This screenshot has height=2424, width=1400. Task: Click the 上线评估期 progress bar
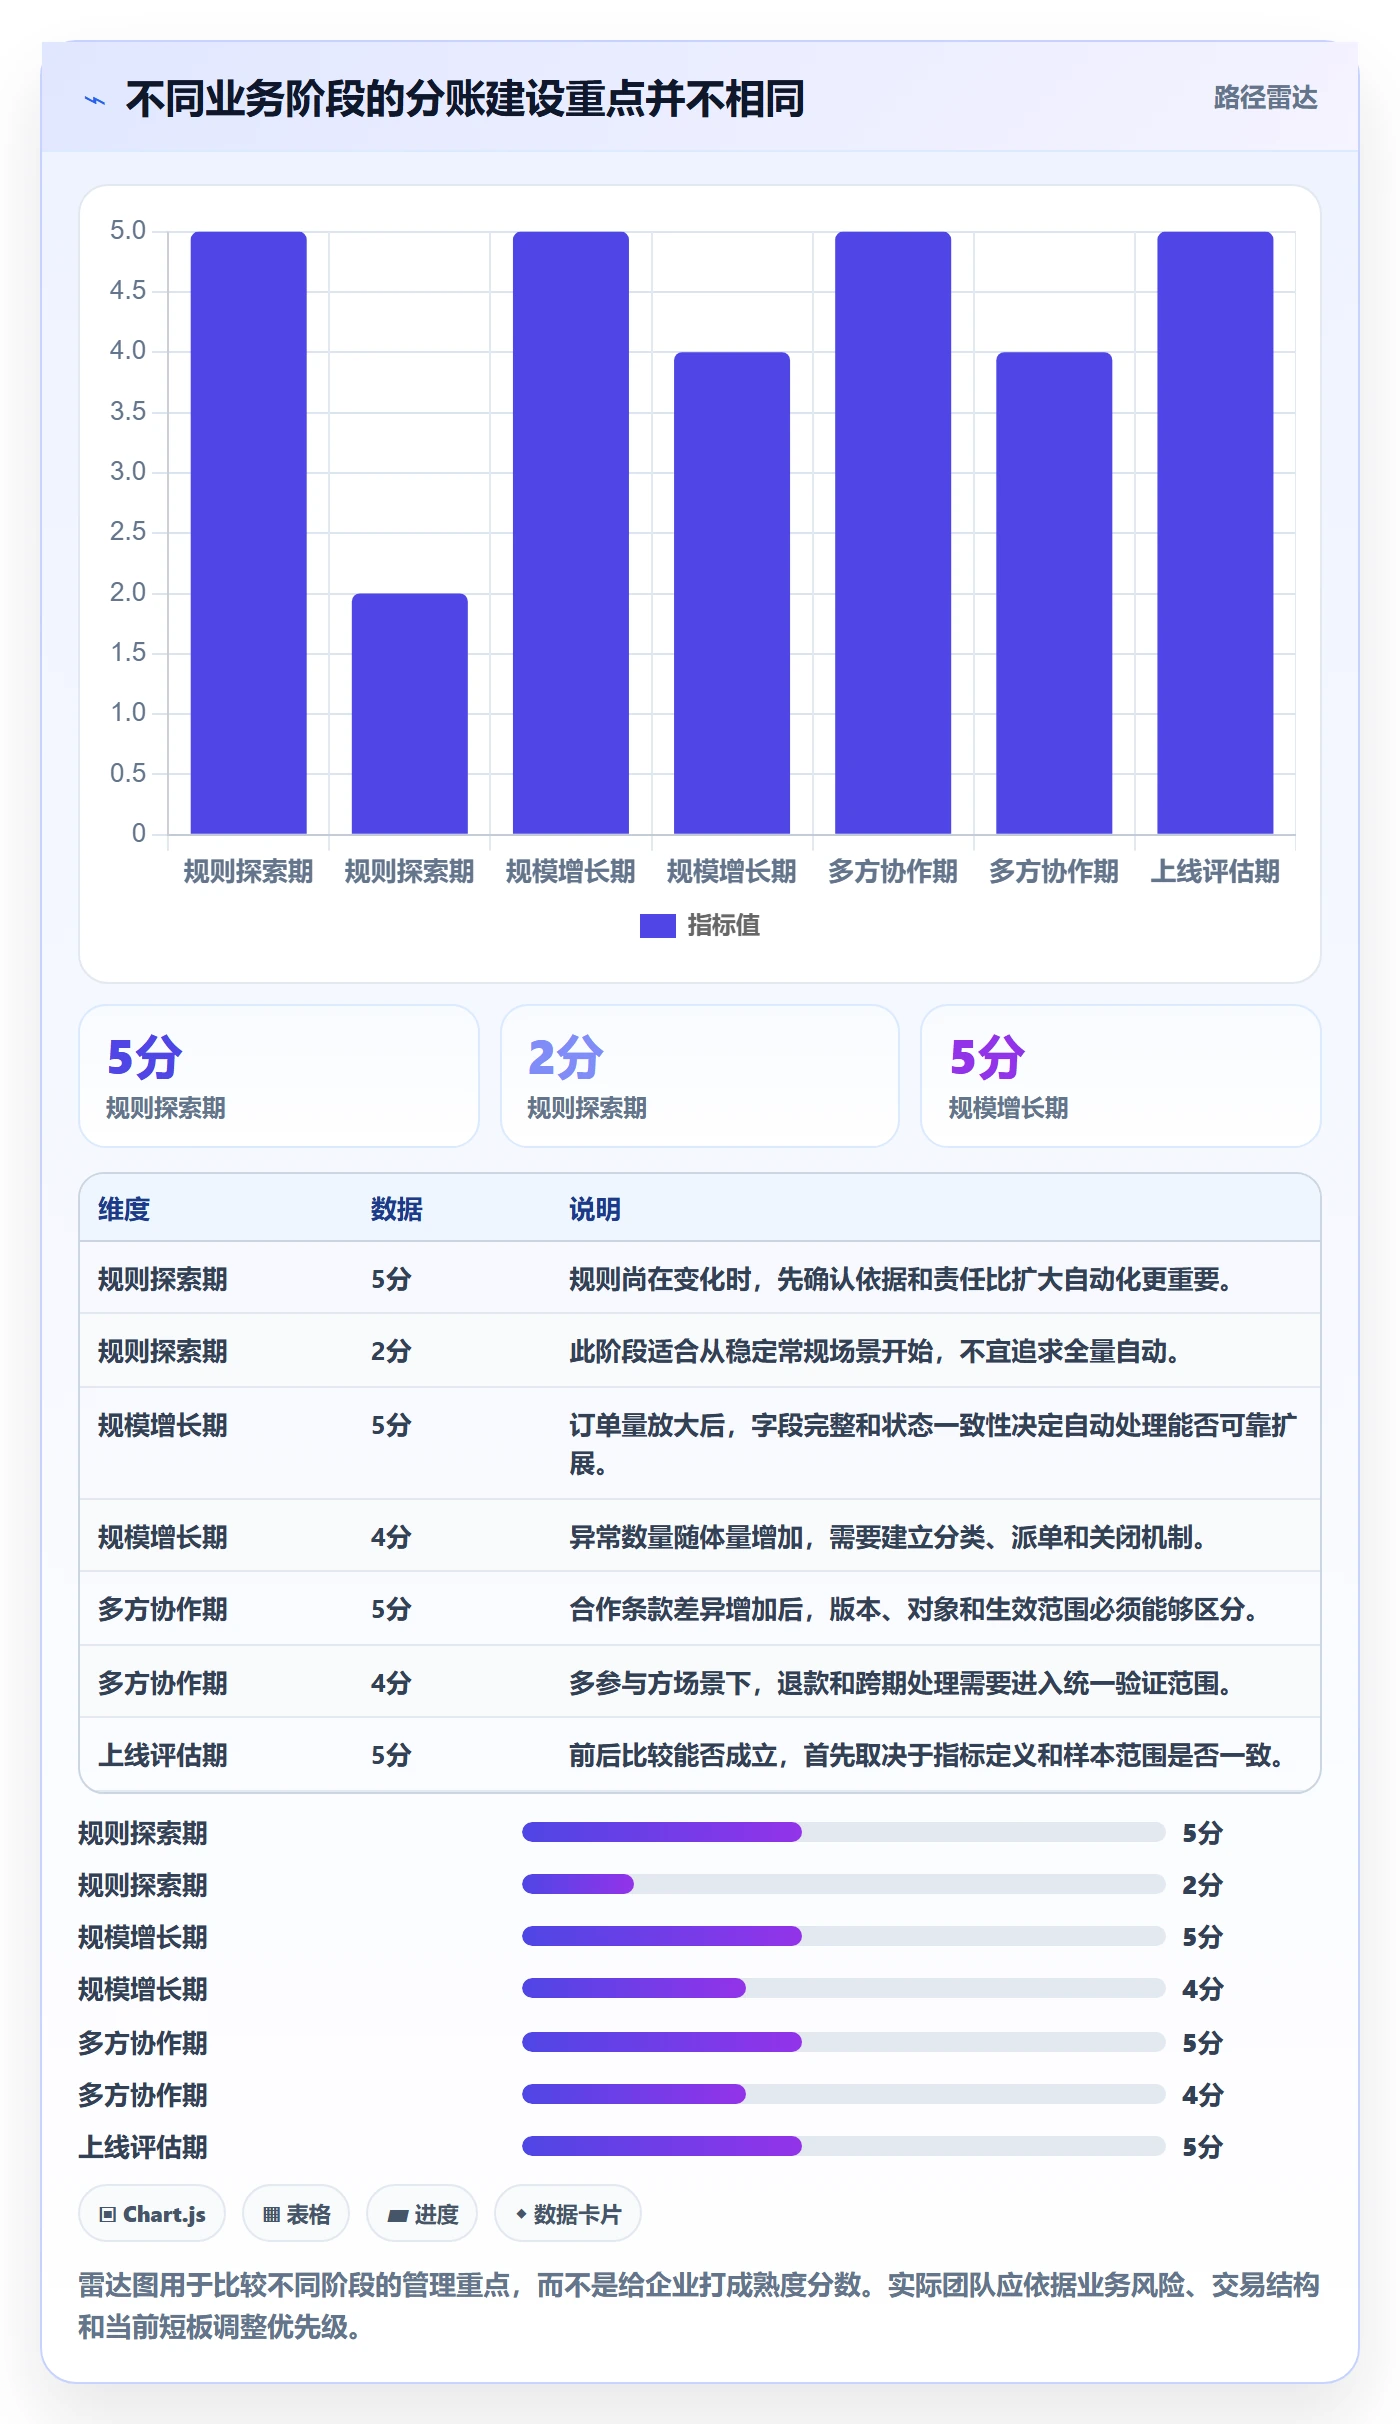point(843,2146)
